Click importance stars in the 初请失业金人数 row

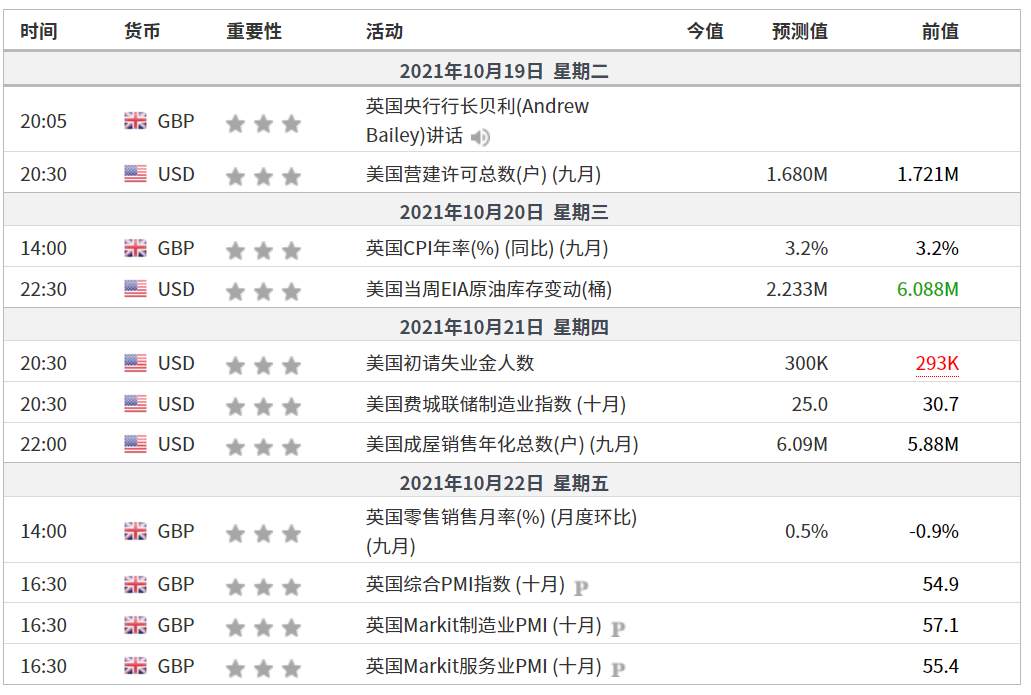pyautogui.click(x=263, y=366)
